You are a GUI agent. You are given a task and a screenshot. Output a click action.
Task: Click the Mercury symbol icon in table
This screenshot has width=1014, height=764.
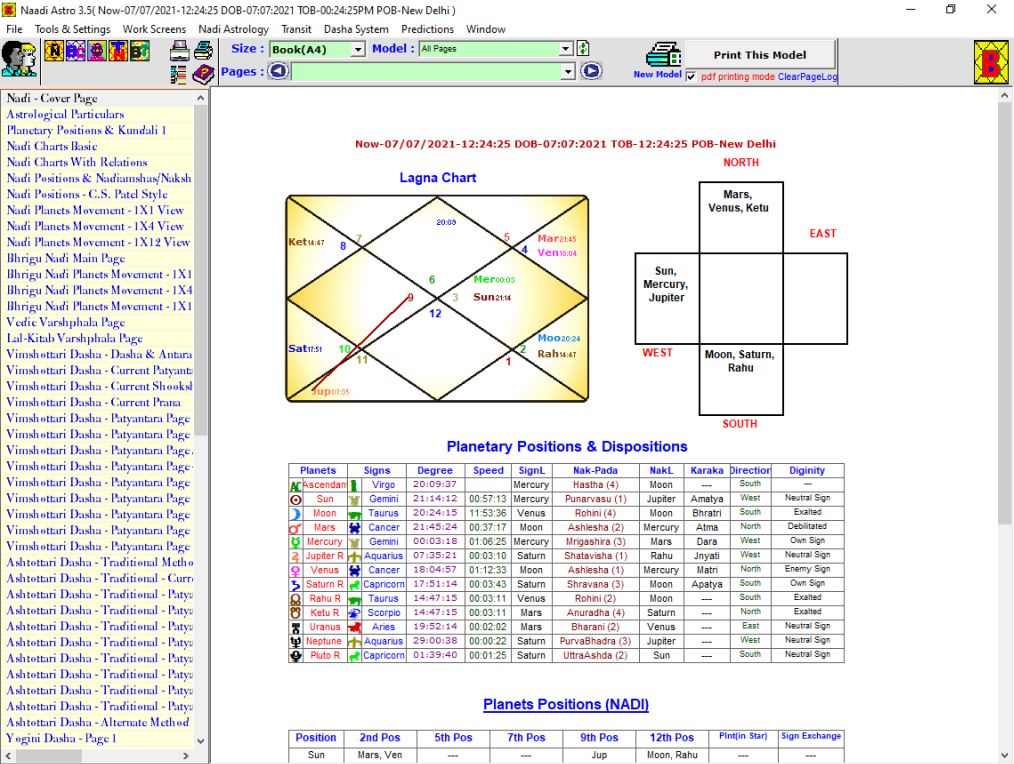tap(296, 542)
